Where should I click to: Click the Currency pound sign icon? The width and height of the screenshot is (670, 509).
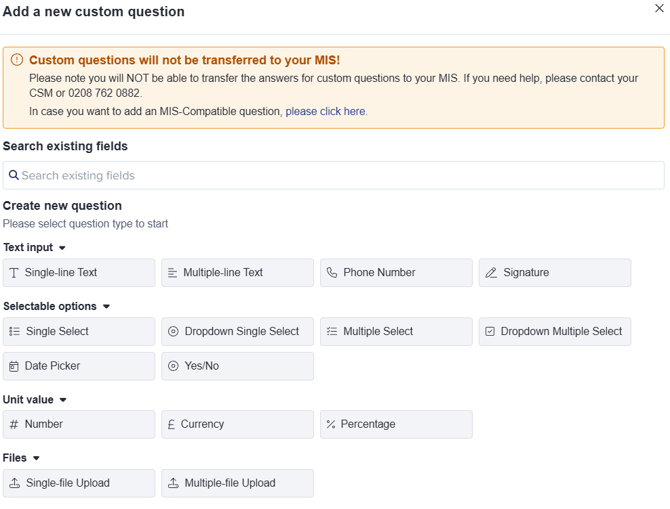(172, 424)
